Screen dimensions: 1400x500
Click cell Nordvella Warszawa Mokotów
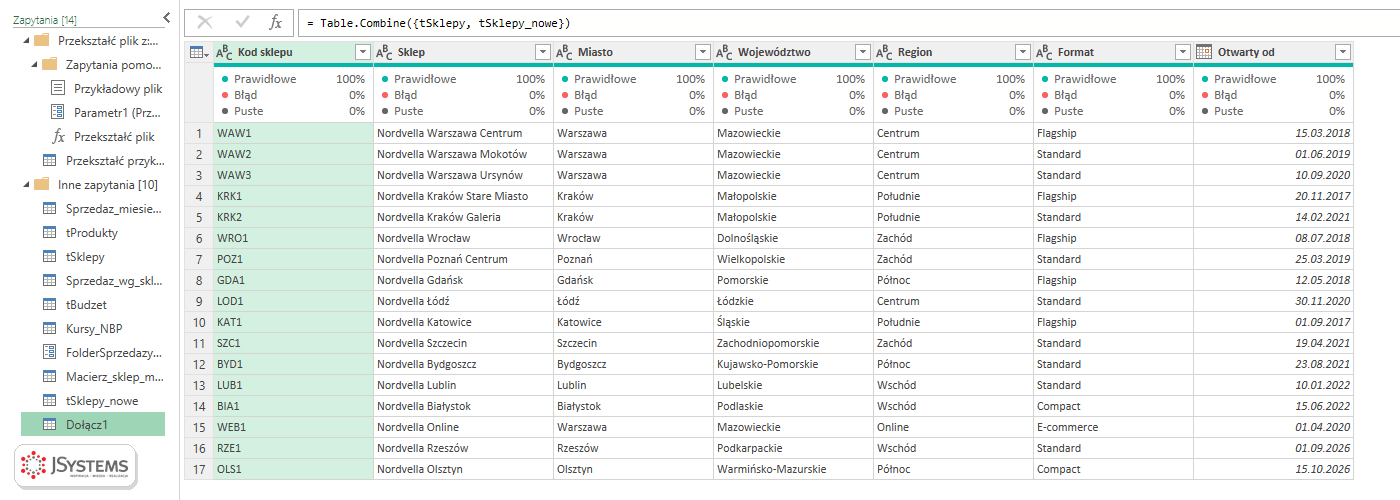(x=463, y=154)
